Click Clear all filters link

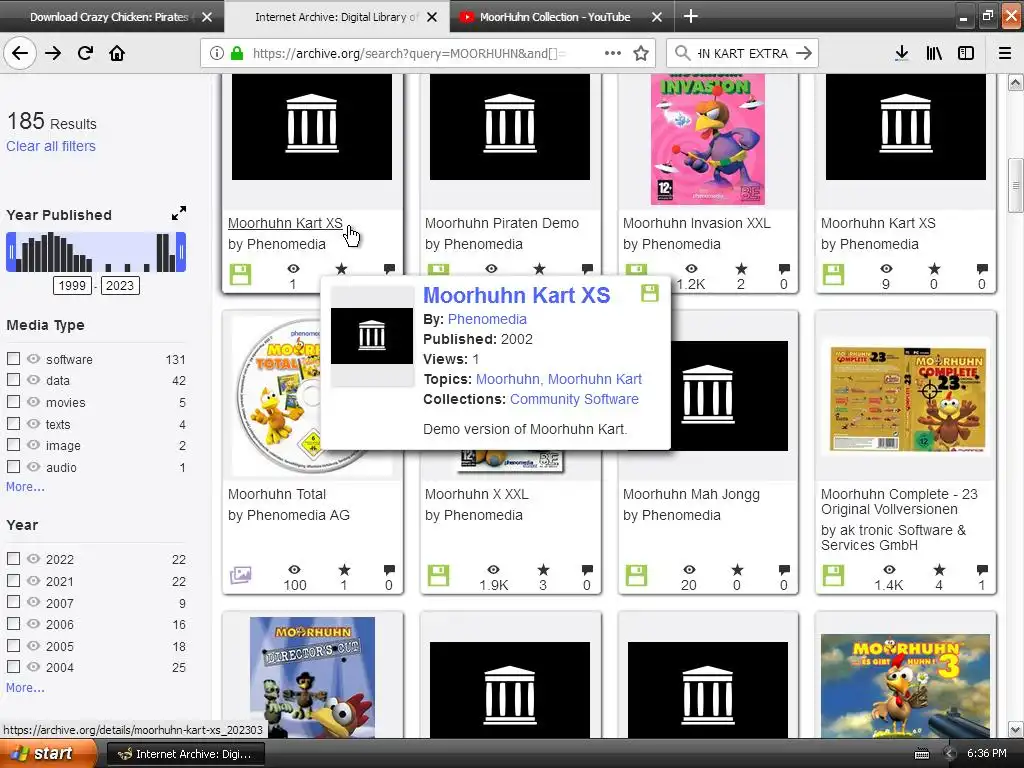(x=51, y=146)
